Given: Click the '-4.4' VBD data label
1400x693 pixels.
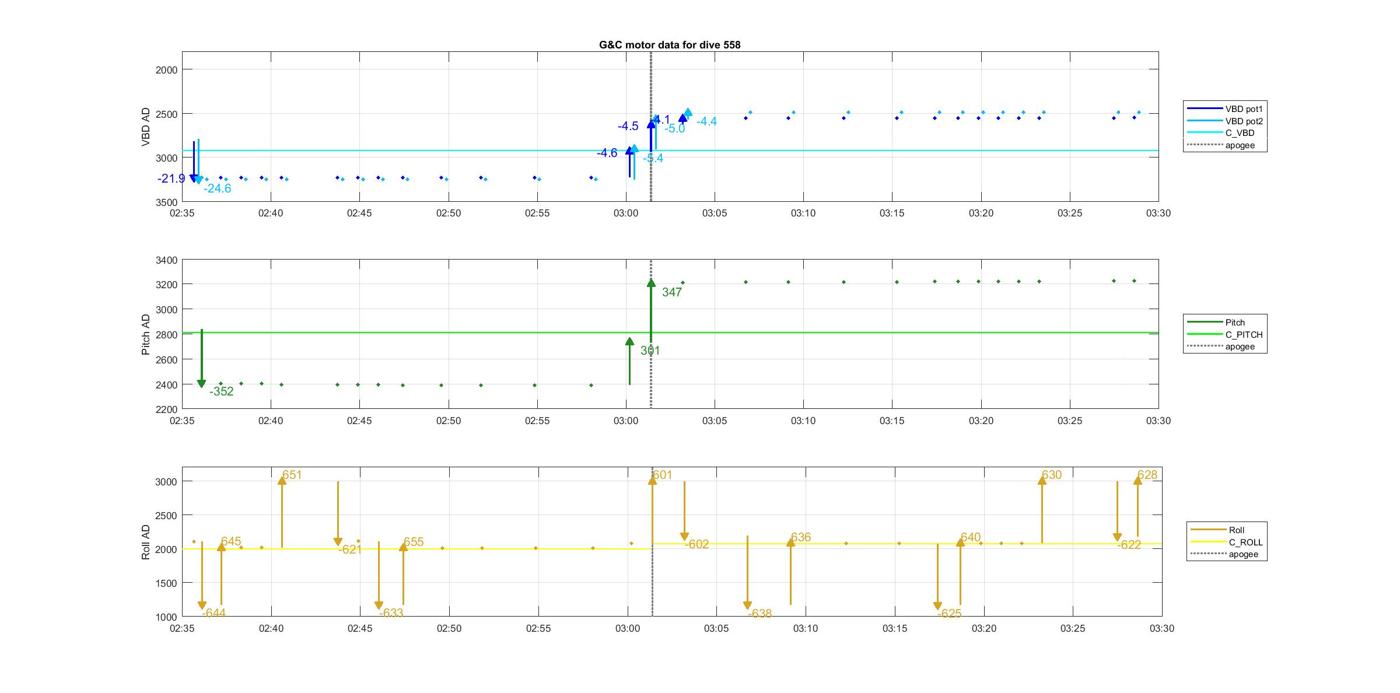Looking at the screenshot, I should (x=707, y=121).
